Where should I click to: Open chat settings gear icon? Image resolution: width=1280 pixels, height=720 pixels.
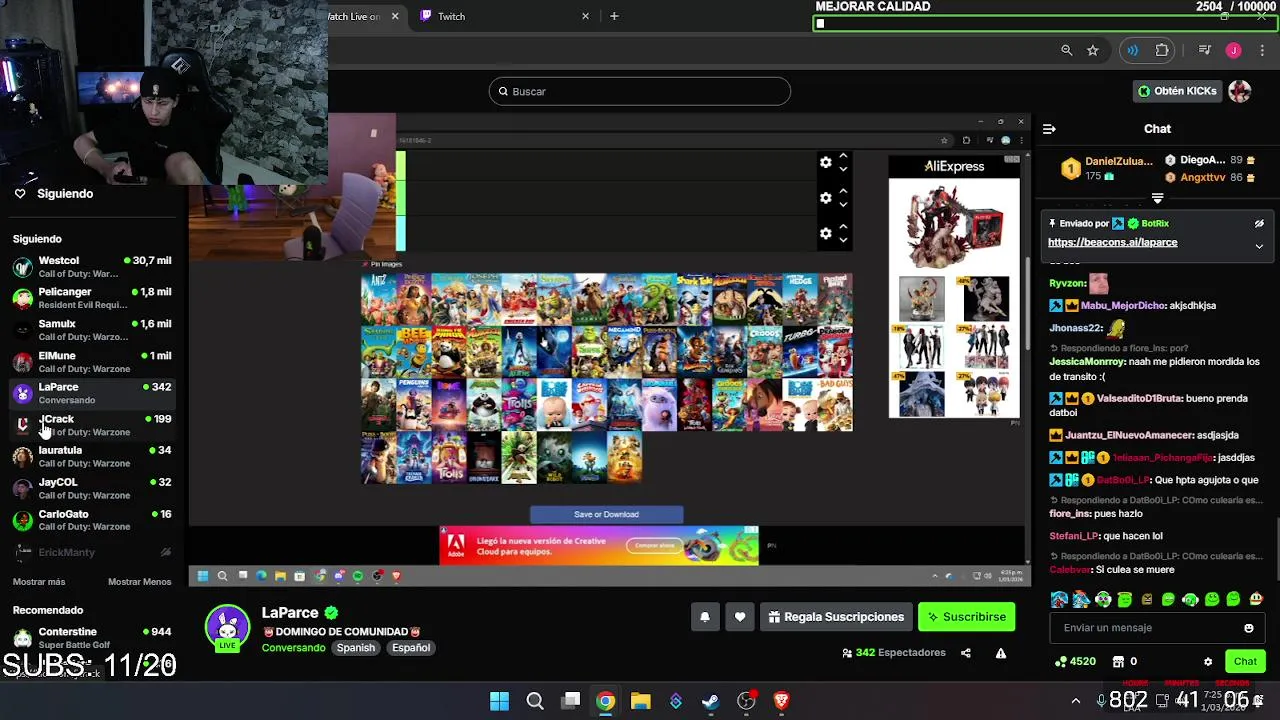click(1208, 662)
